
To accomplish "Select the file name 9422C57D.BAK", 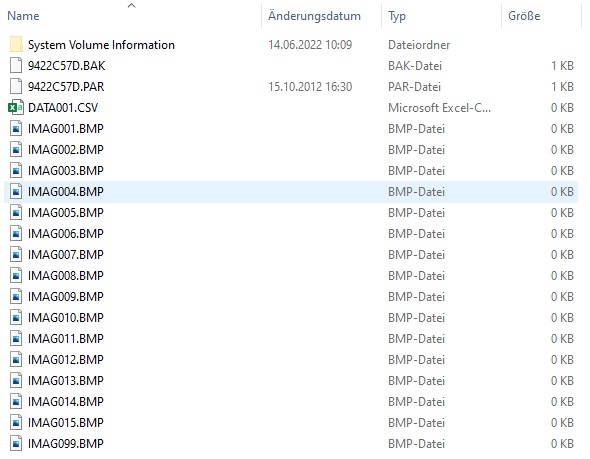I will coord(67,66).
